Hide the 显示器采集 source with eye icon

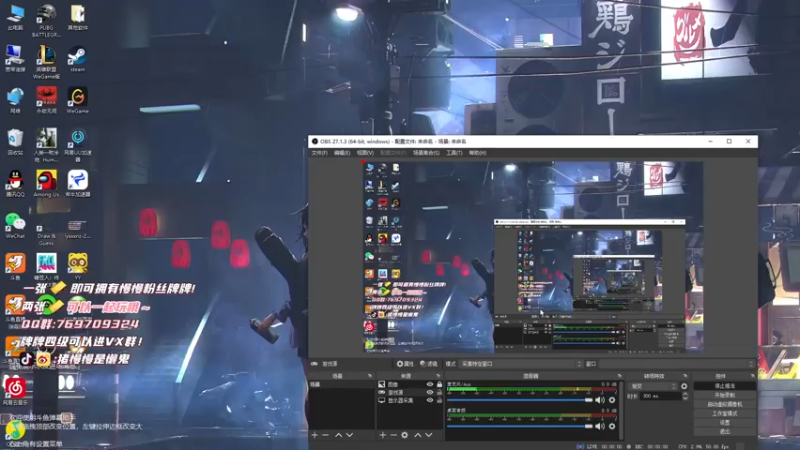430,401
